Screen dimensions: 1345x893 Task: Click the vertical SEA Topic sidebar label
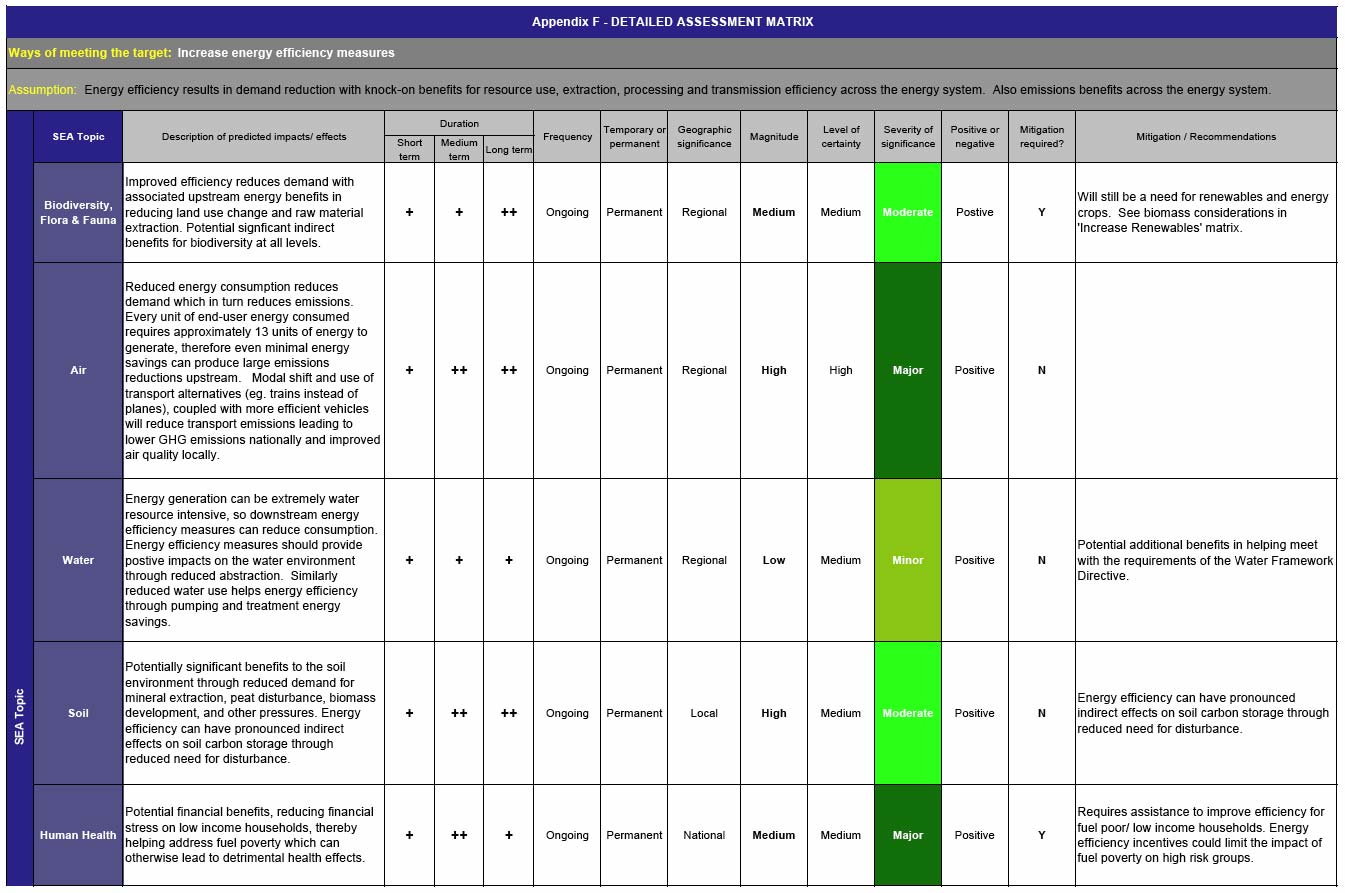point(19,716)
